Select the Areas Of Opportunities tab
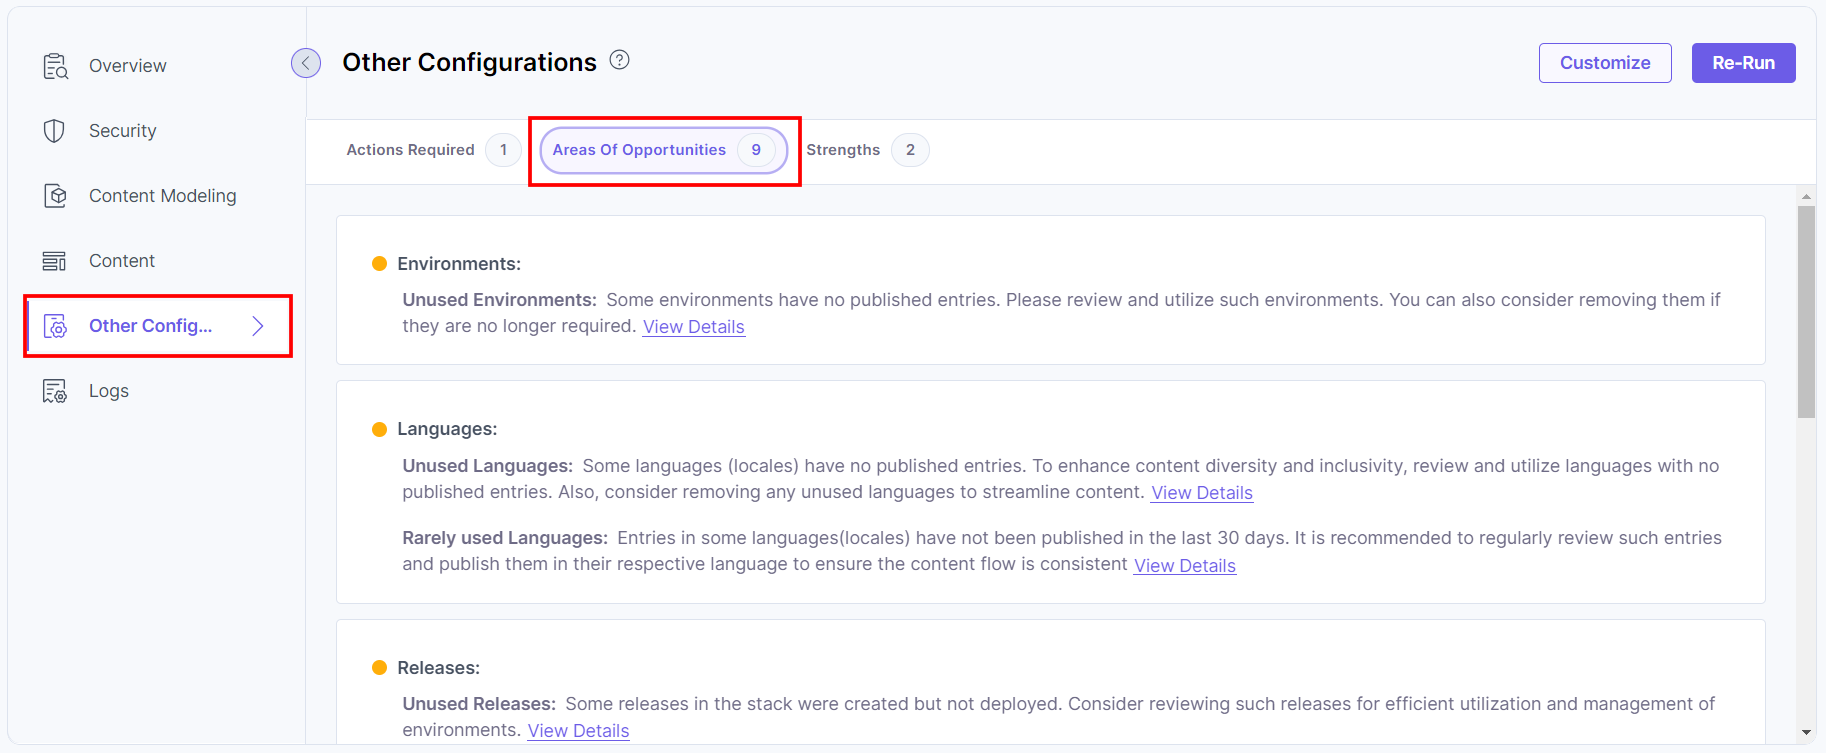Image resolution: width=1826 pixels, height=753 pixels. [664, 150]
